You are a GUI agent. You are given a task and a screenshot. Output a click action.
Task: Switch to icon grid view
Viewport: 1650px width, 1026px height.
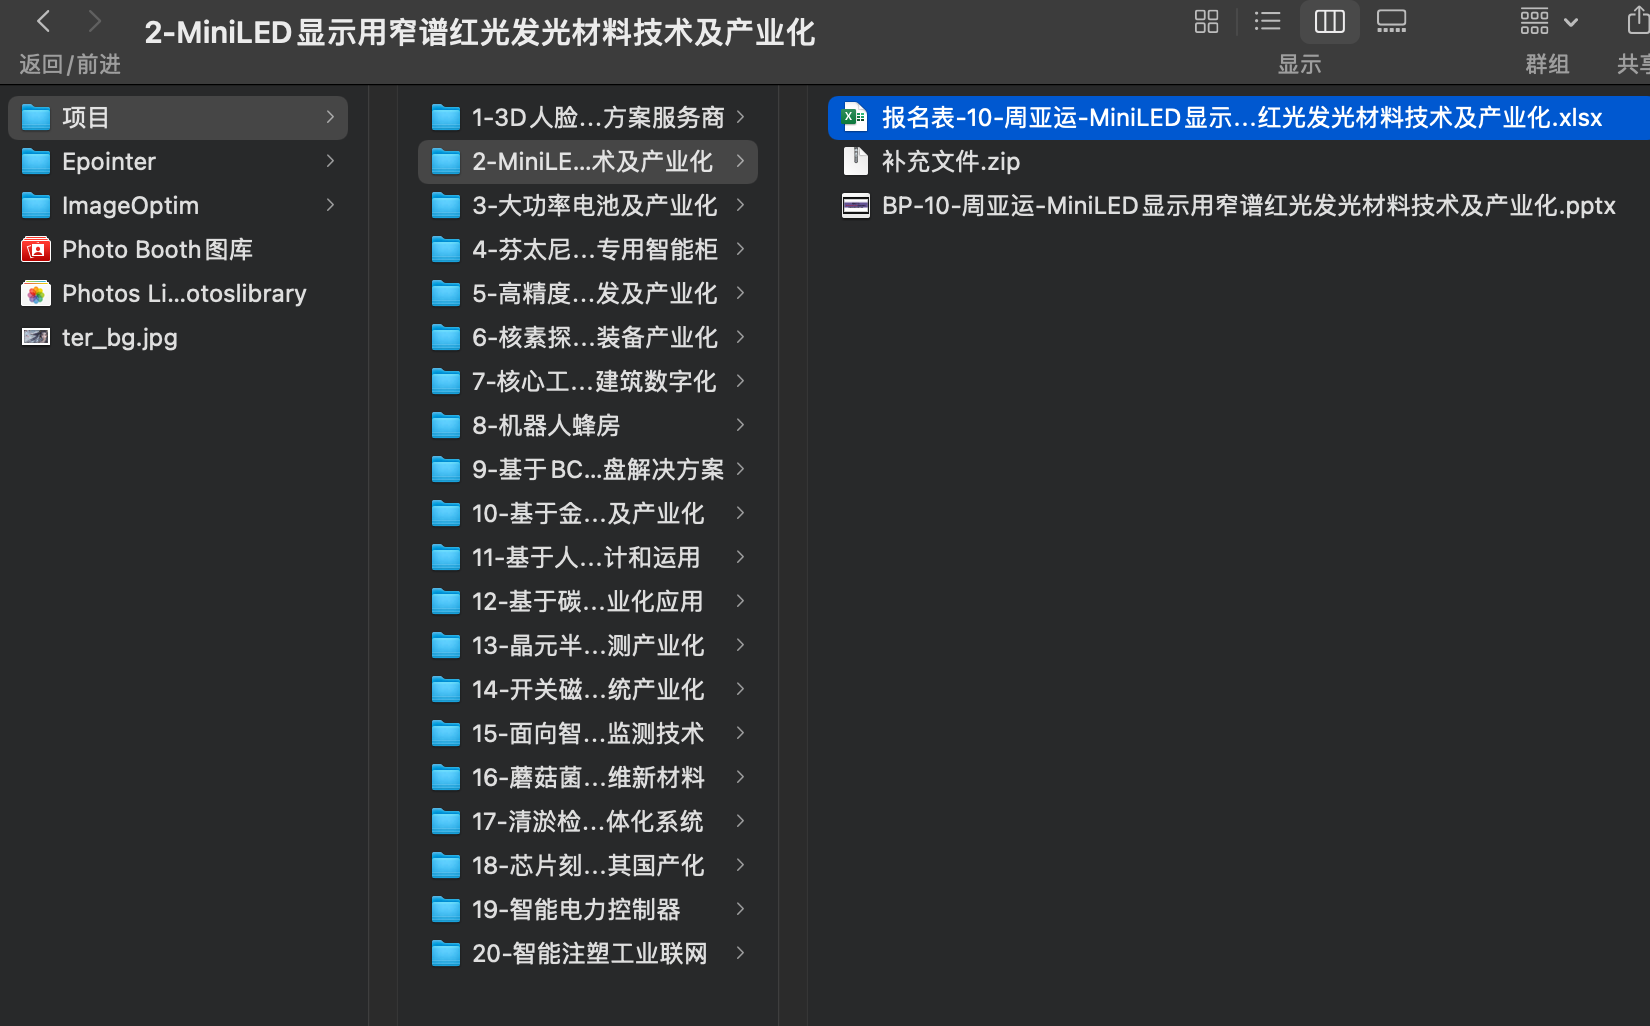1206,21
